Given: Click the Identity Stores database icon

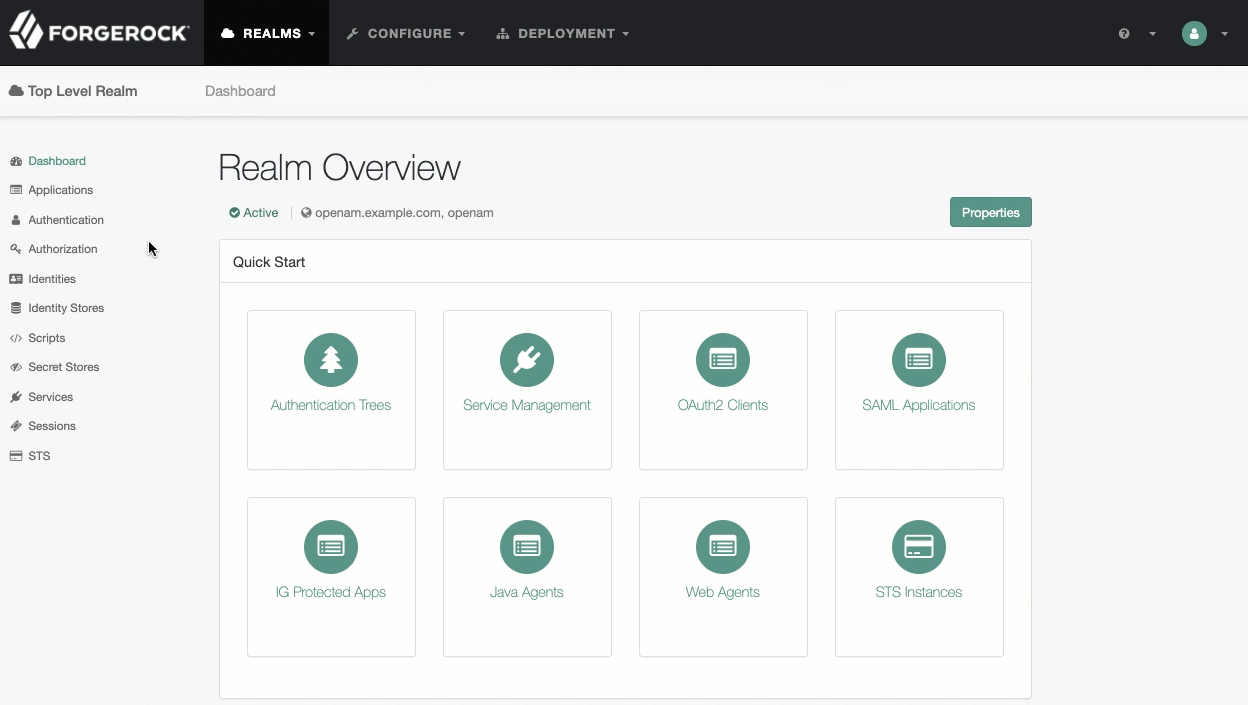Looking at the screenshot, I should 16,308.
